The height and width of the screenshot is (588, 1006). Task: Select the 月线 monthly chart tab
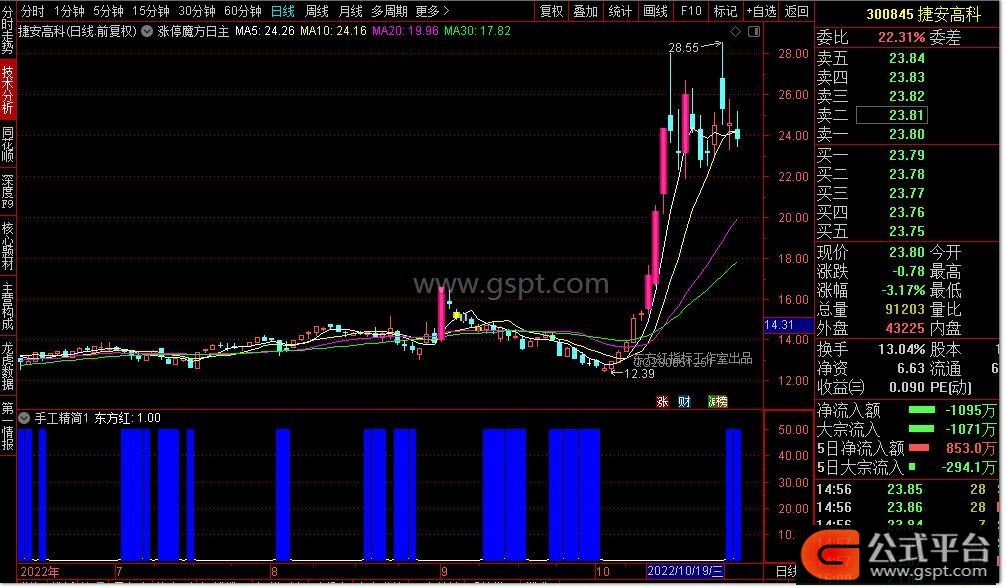pos(350,11)
